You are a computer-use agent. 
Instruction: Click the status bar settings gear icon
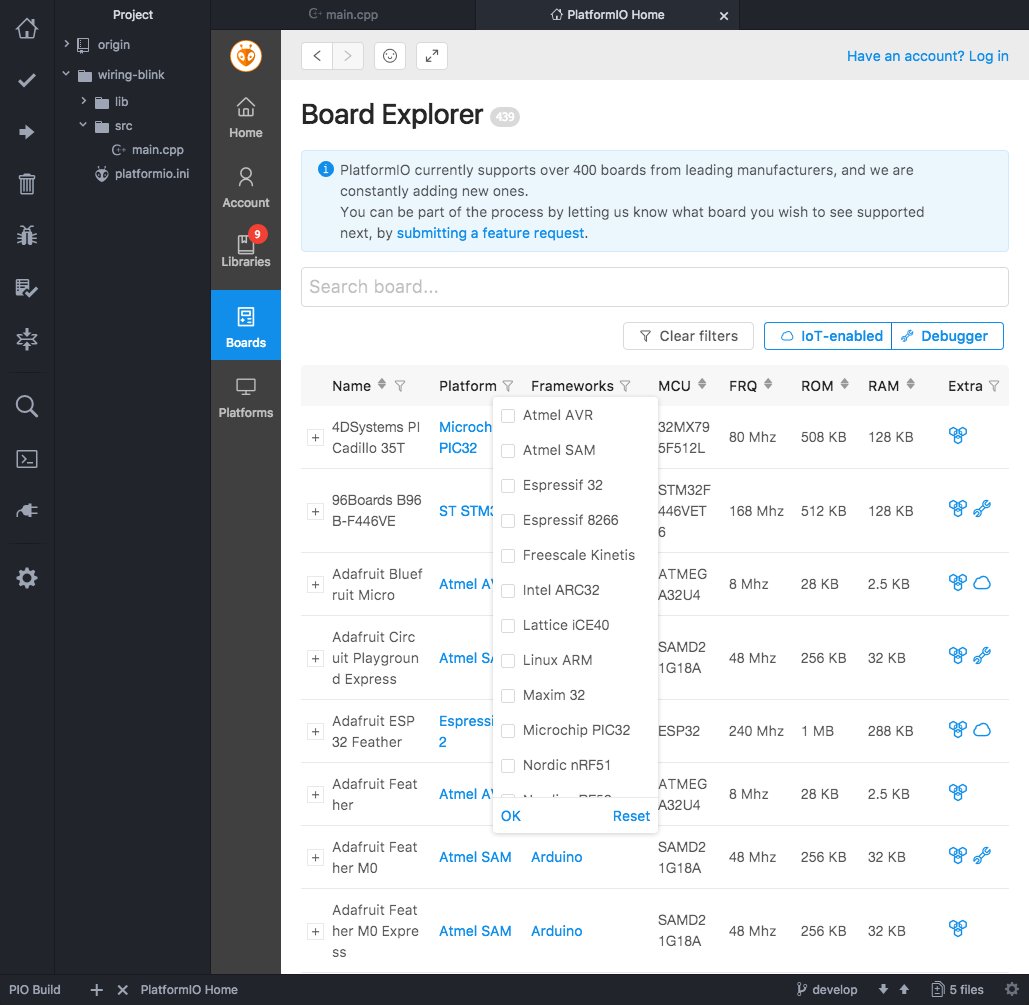pos(1012,989)
